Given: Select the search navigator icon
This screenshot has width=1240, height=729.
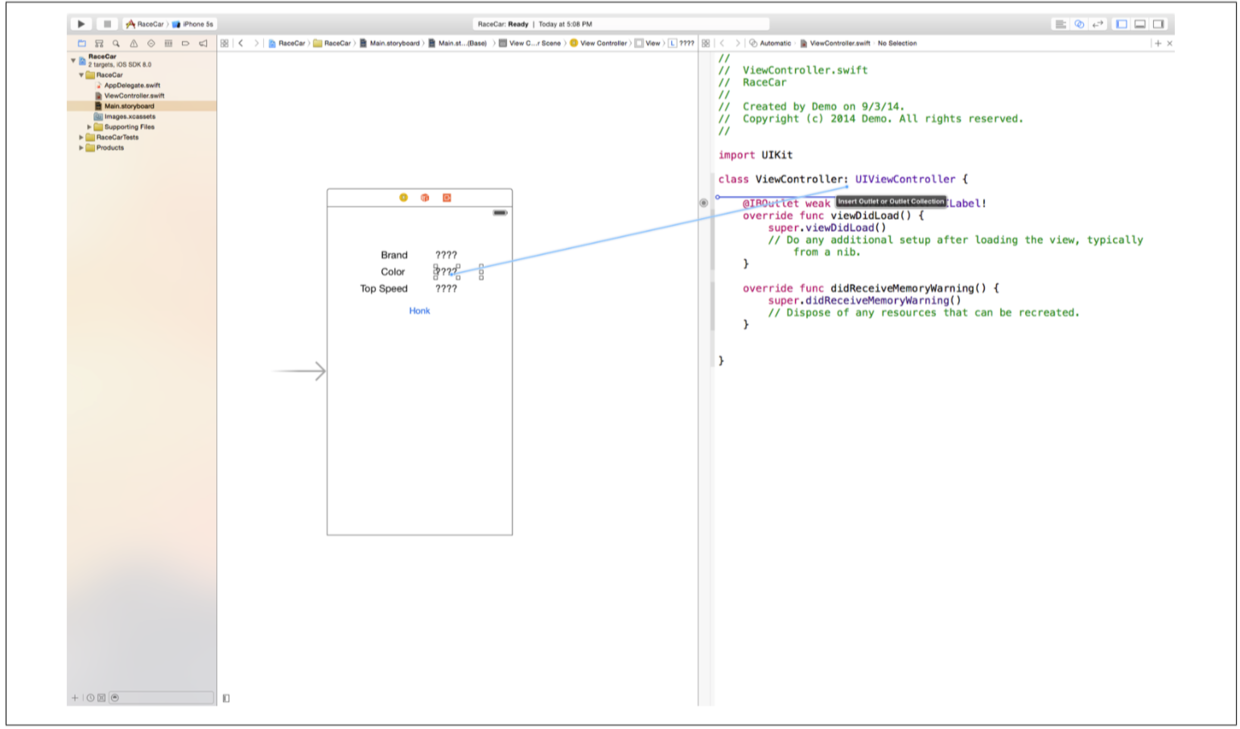Looking at the screenshot, I should coord(116,44).
